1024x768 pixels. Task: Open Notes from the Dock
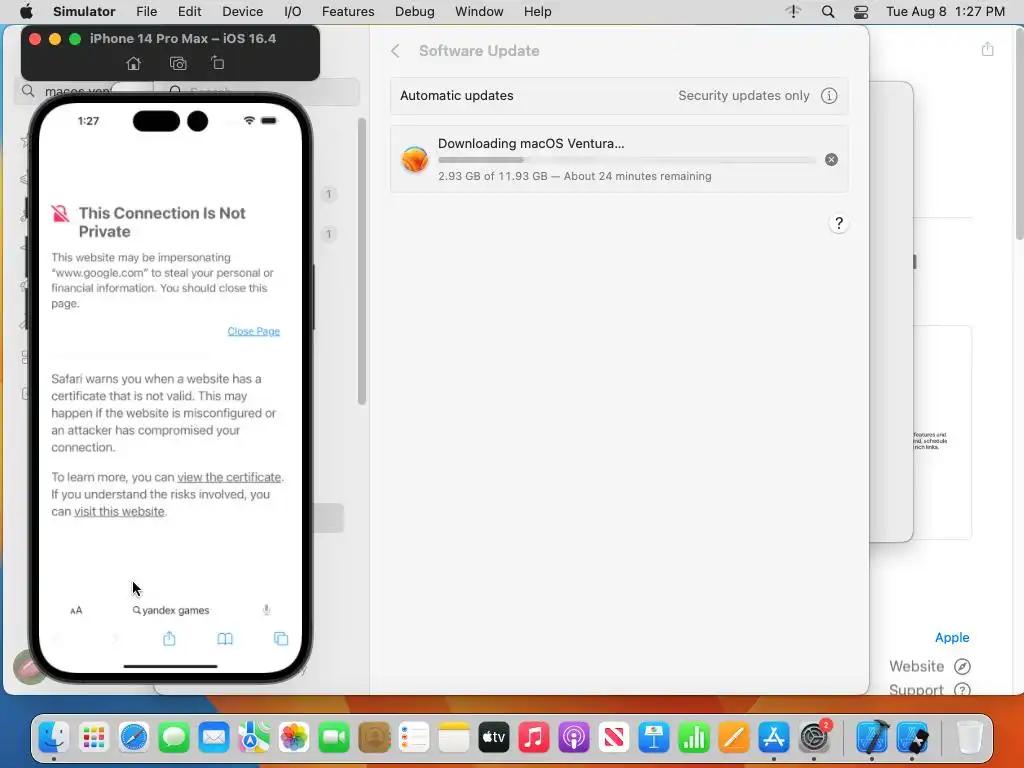[454, 738]
